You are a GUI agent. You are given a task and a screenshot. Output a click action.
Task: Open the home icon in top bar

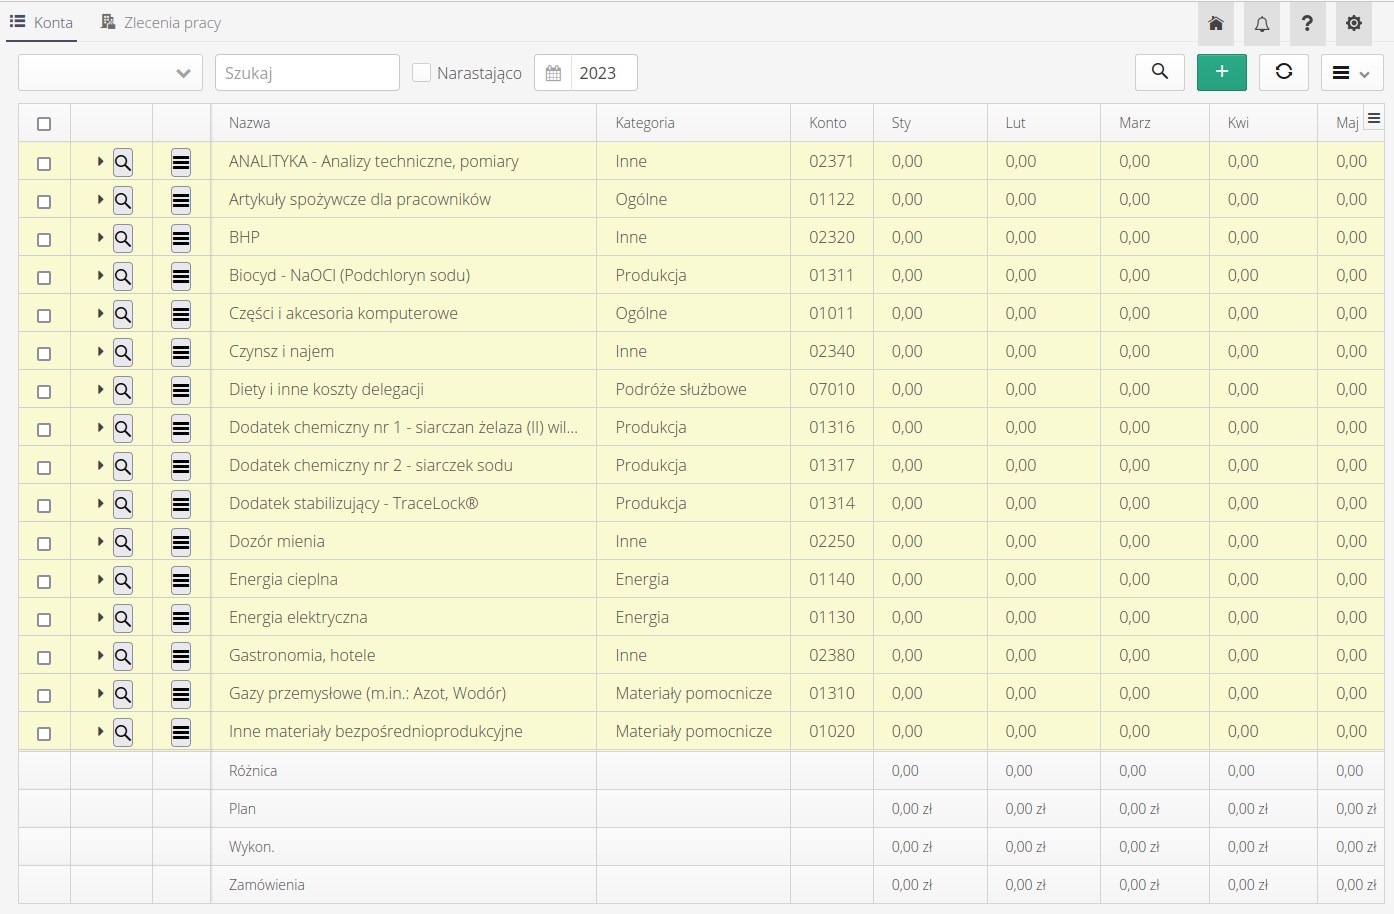(x=1215, y=23)
